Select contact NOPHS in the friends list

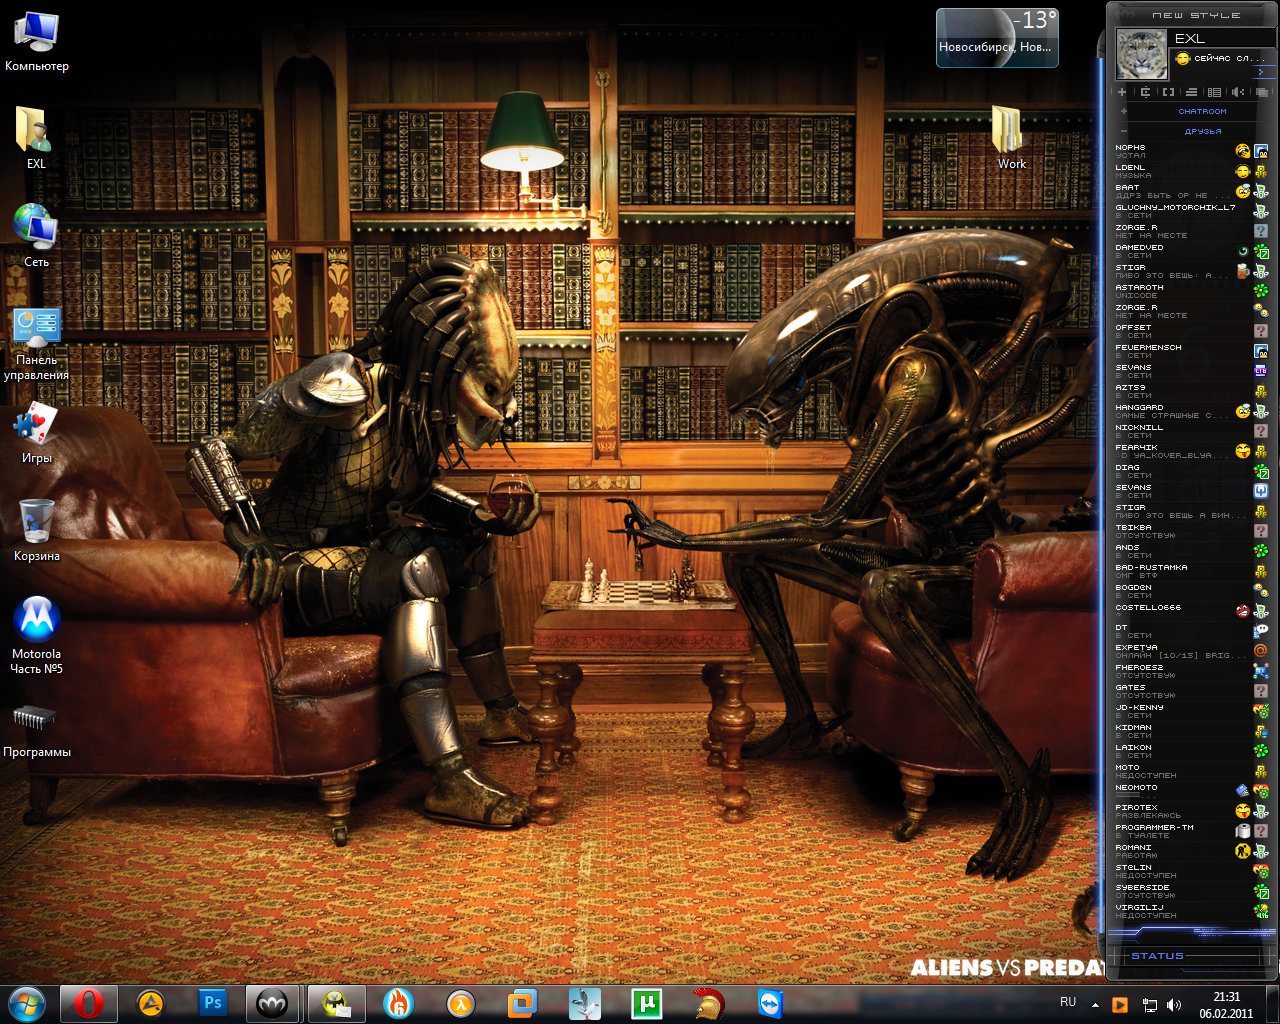tap(1192, 151)
